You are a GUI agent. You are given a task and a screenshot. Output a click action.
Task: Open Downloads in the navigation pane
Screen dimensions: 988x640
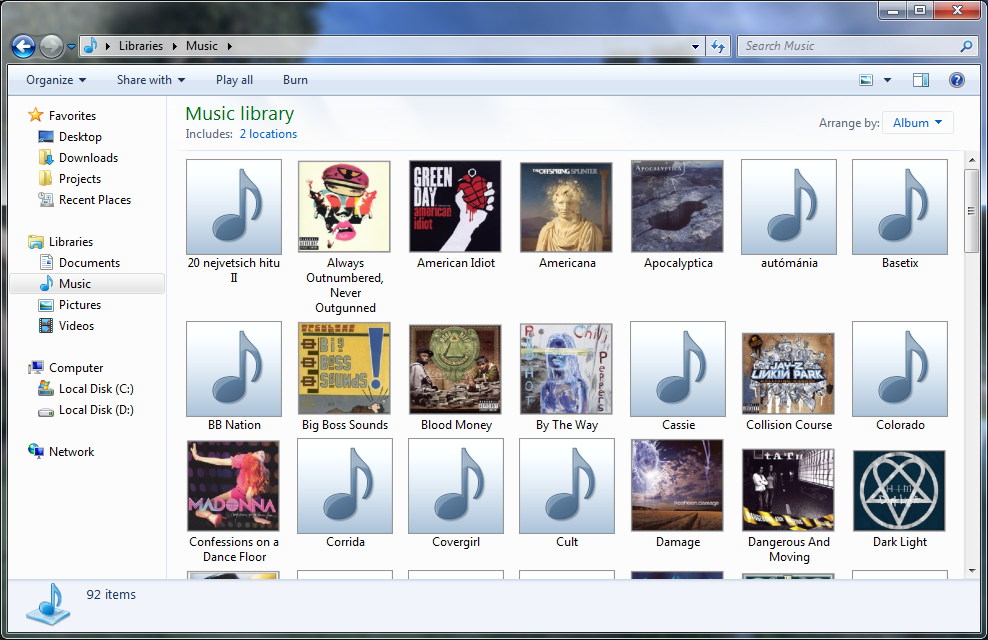[x=78, y=158]
